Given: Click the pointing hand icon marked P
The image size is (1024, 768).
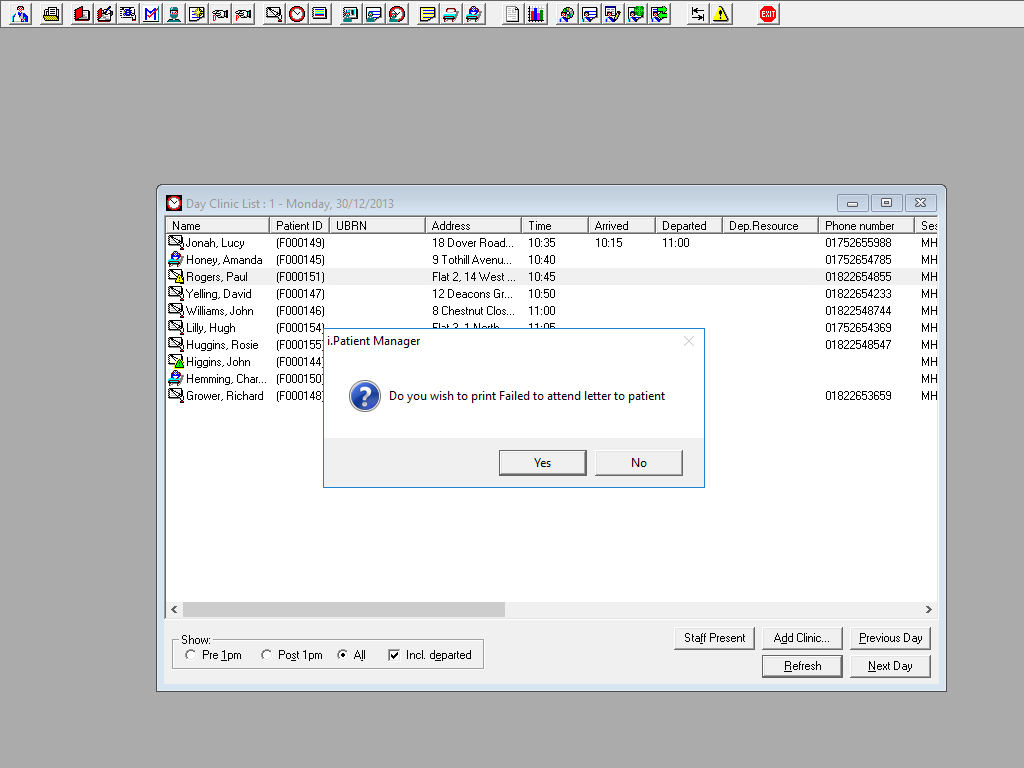Looking at the screenshot, I should (243, 14).
